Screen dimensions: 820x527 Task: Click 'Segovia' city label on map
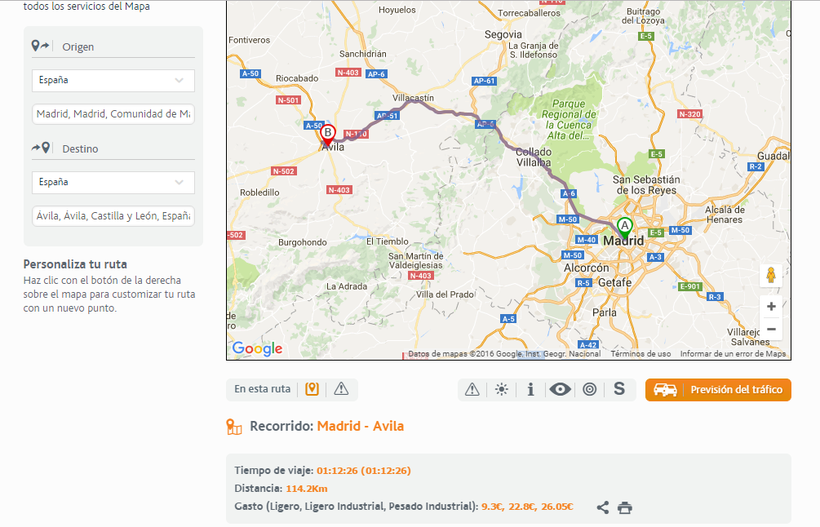click(x=503, y=35)
